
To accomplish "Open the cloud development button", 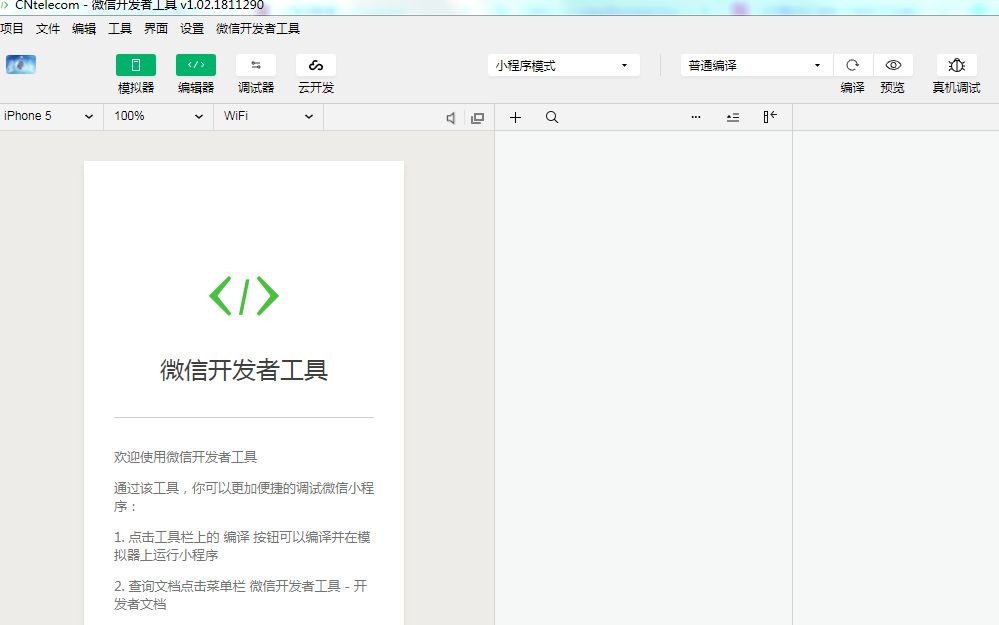I will [x=316, y=65].
